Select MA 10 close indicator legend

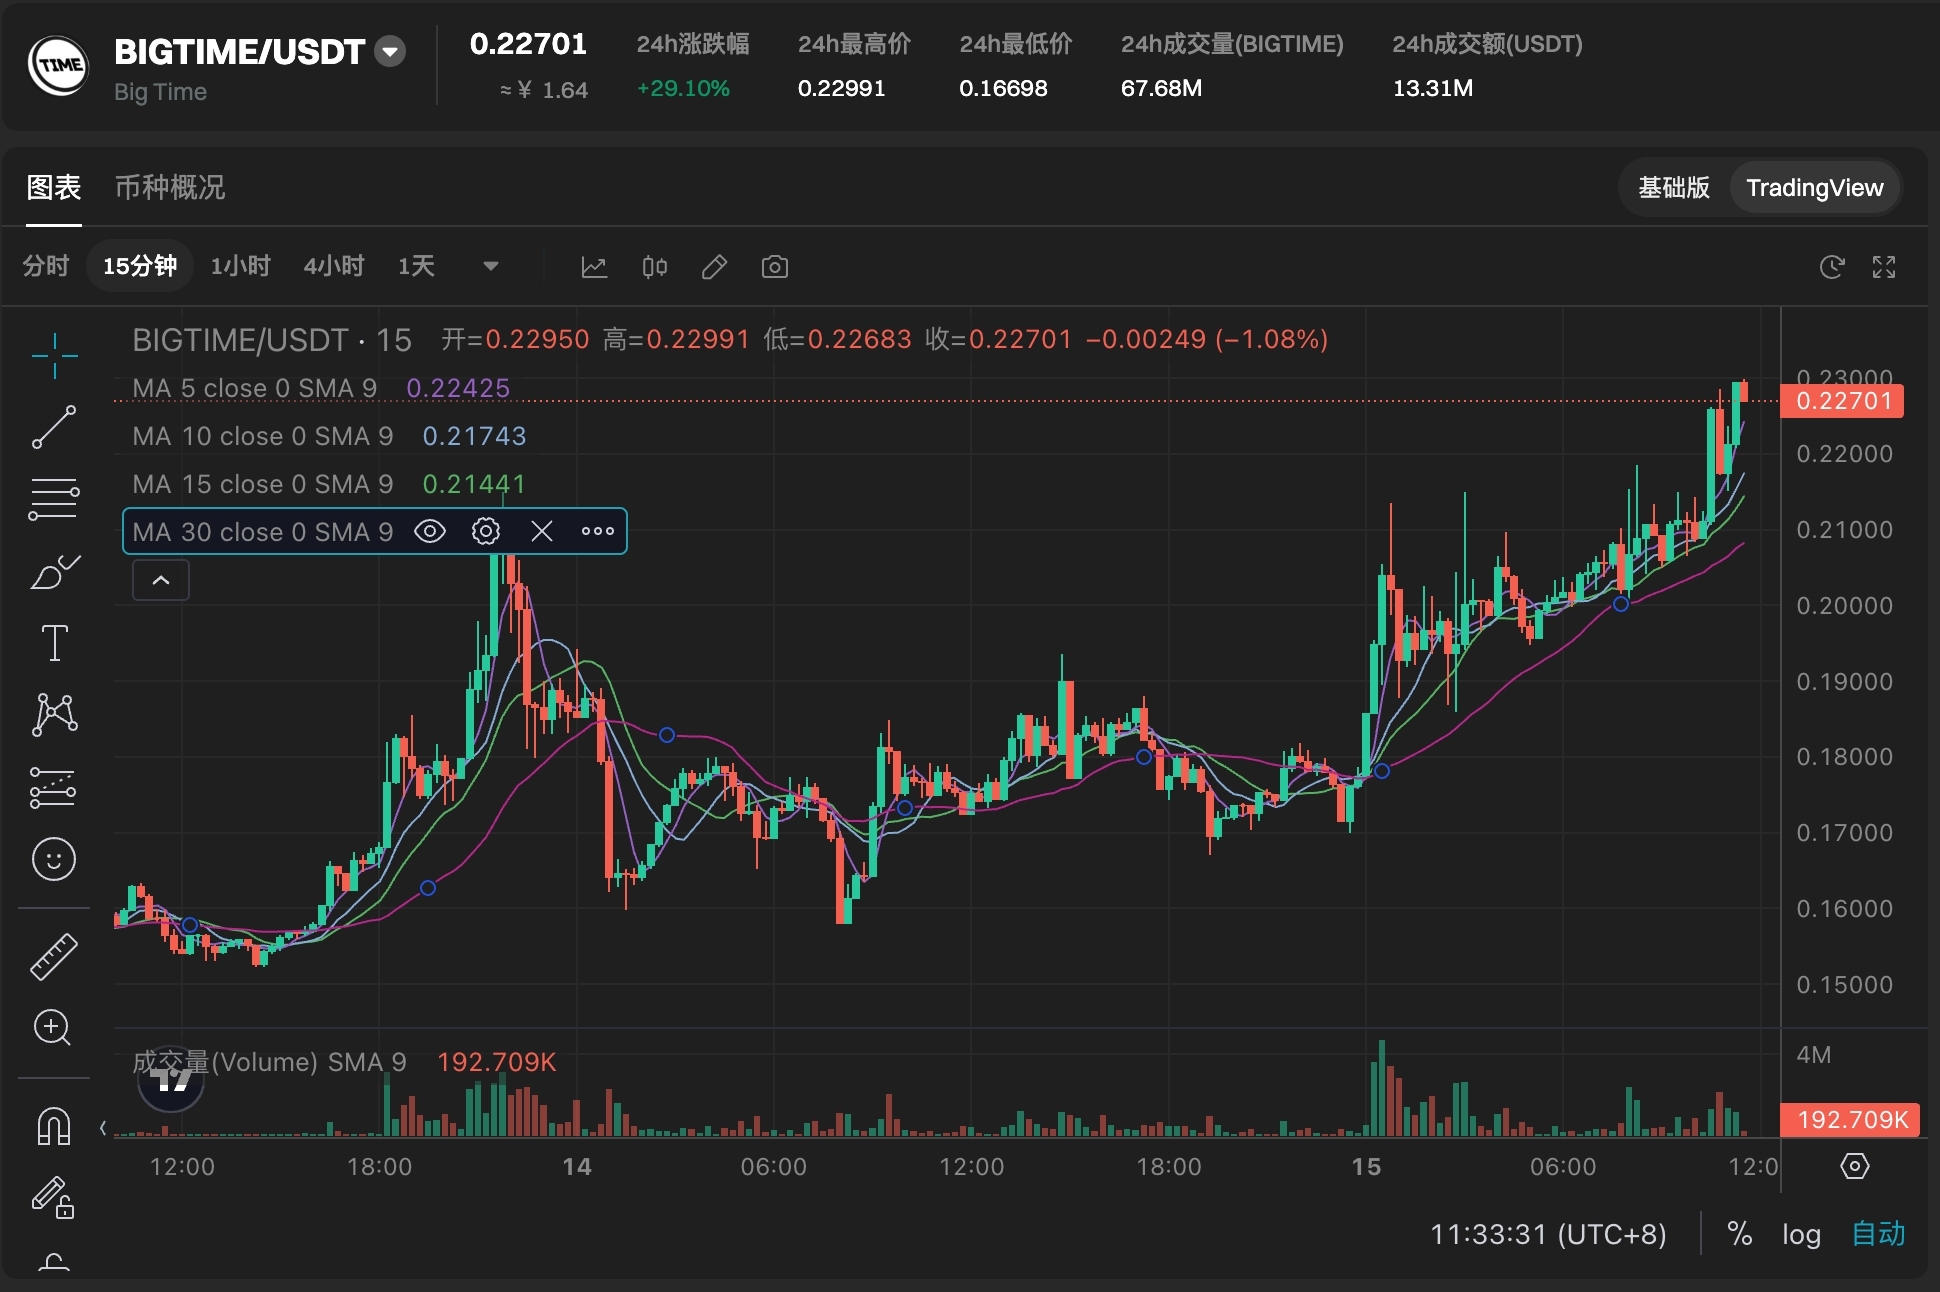(262, 436)
